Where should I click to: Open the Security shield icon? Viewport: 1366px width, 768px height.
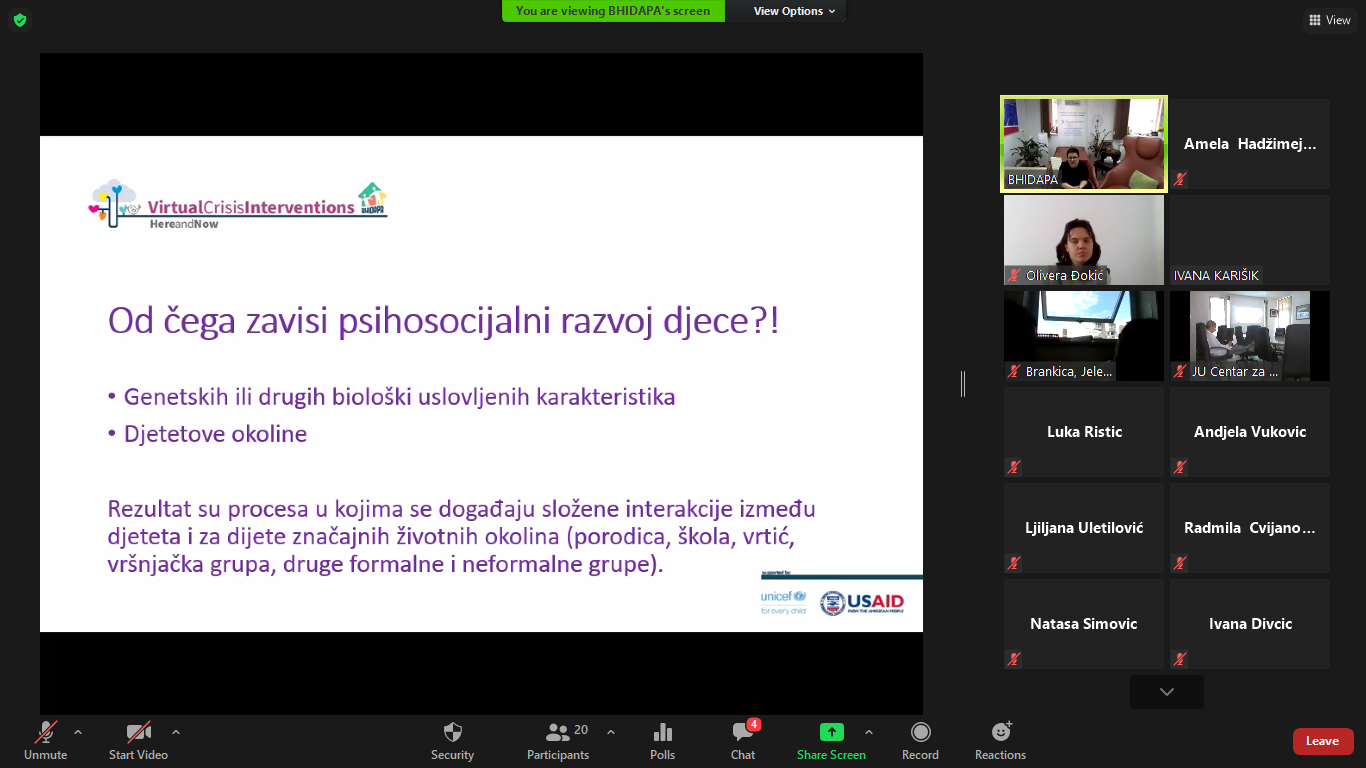point(452,733)
